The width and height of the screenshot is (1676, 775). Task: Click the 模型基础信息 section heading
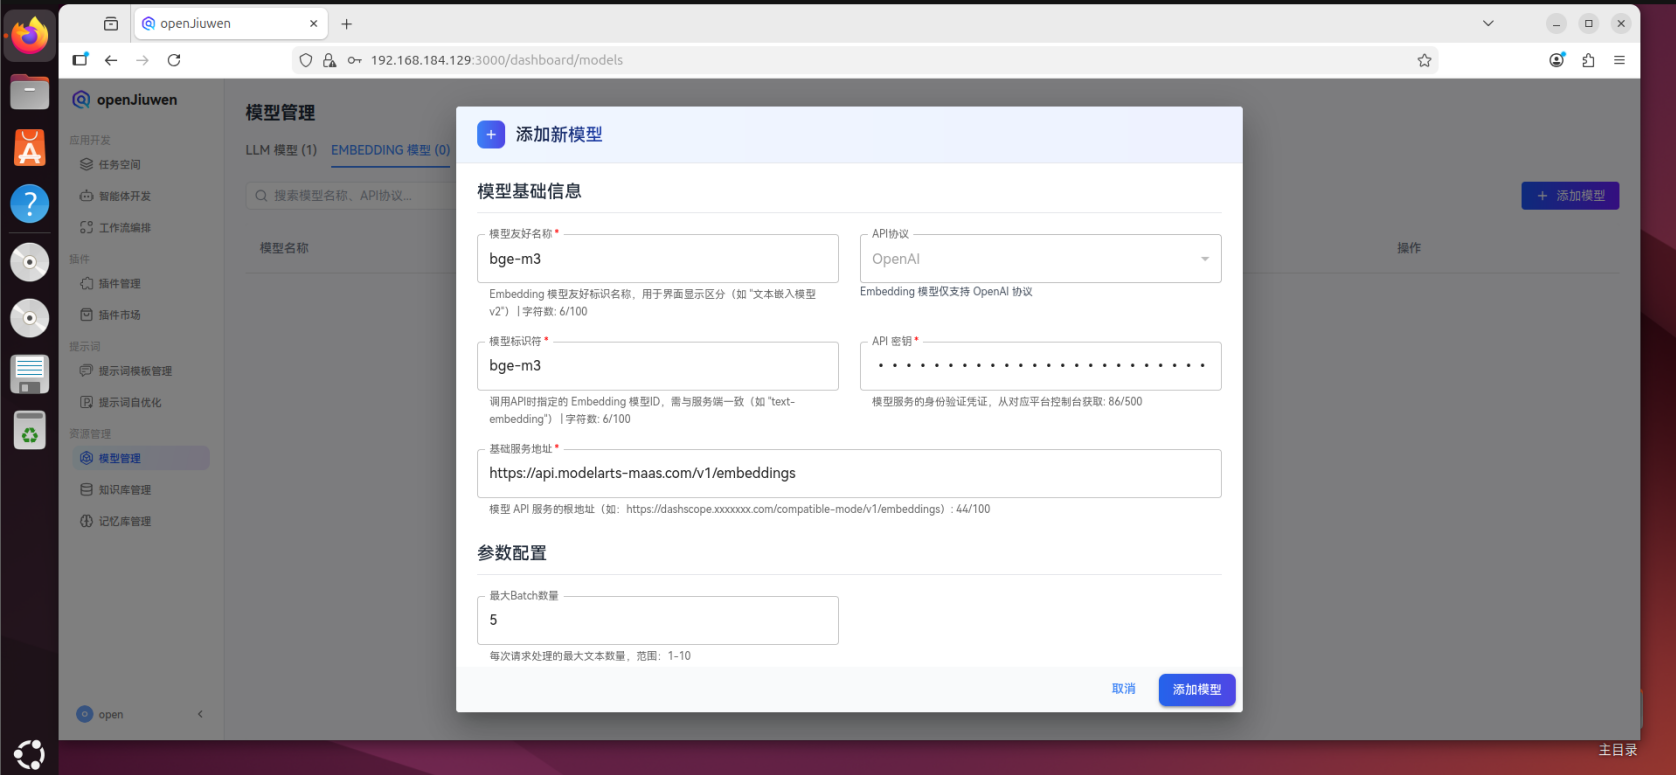tap(529, 191)
